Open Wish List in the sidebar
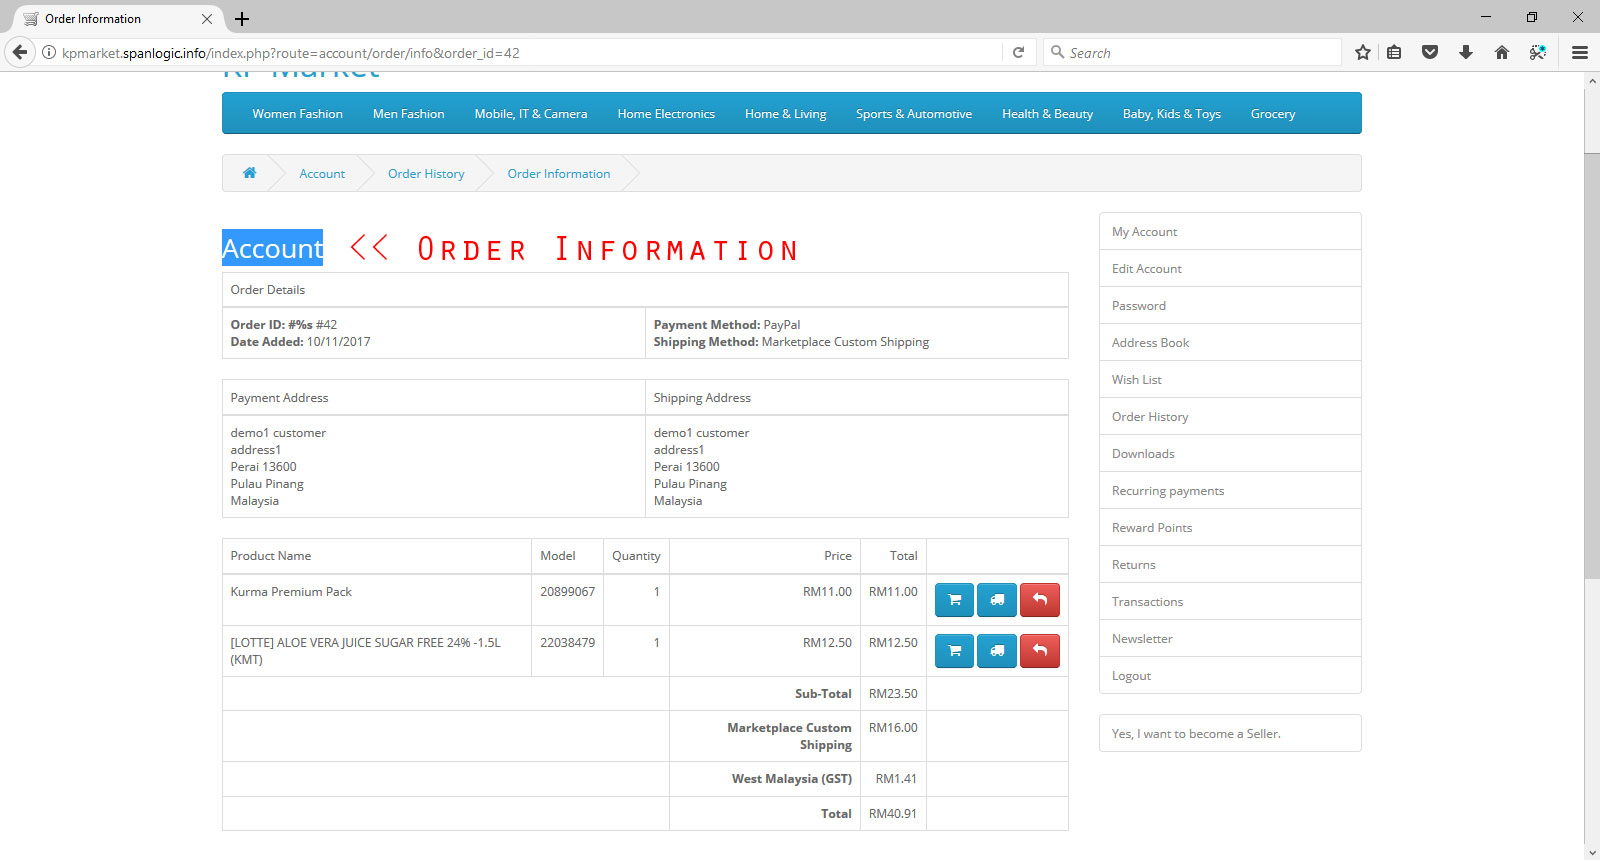 (x=1230, y=380)
